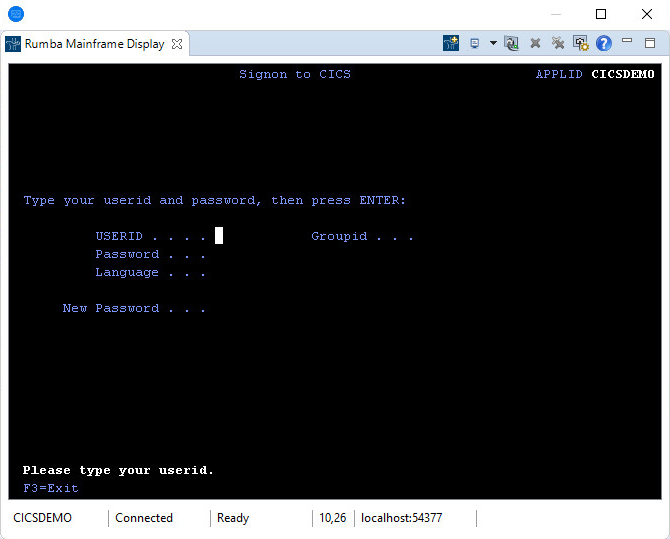The height and width of the screenshot is (539, 670).
Task: Open the session settings gear icon
Action: [x=580, y=44]
